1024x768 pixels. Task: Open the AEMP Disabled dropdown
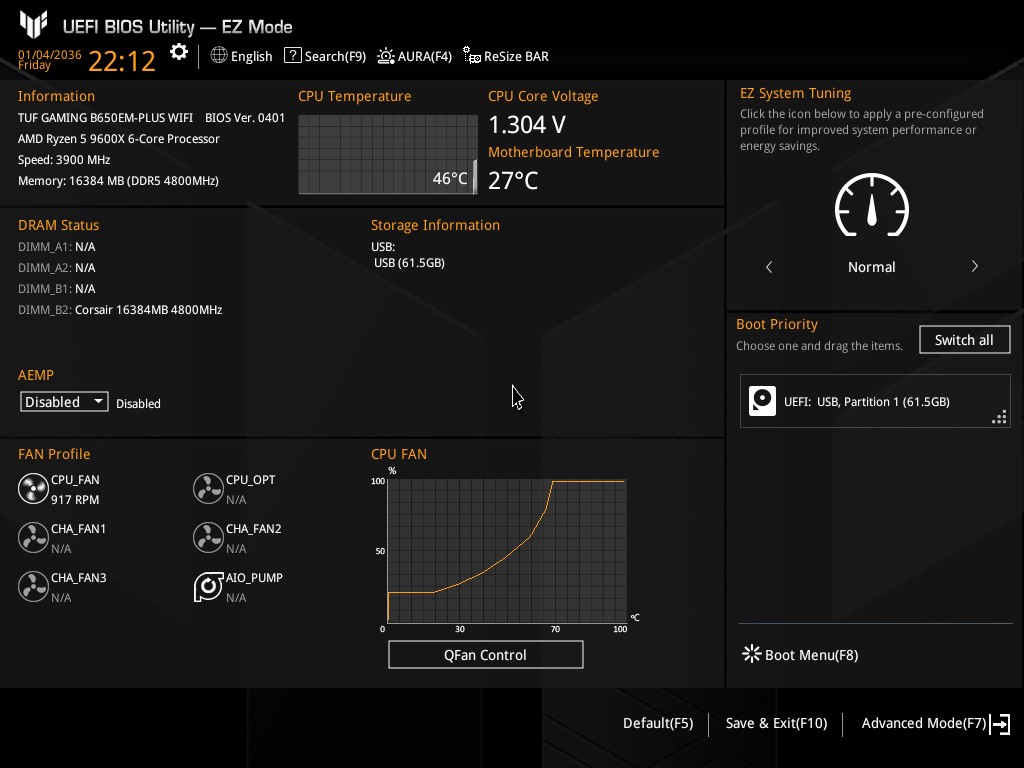tap(64, 402)
